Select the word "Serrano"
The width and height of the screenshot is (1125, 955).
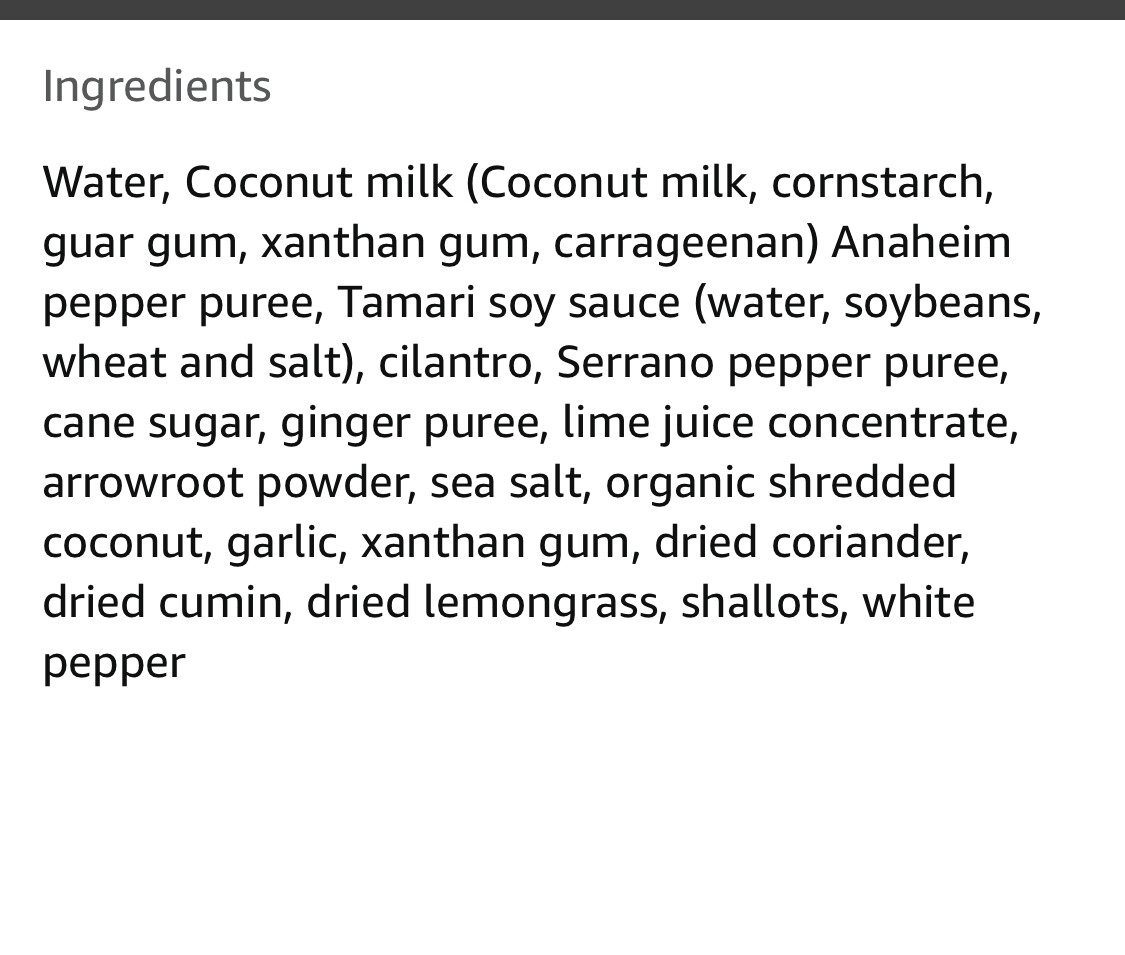[x=635, y=363]
